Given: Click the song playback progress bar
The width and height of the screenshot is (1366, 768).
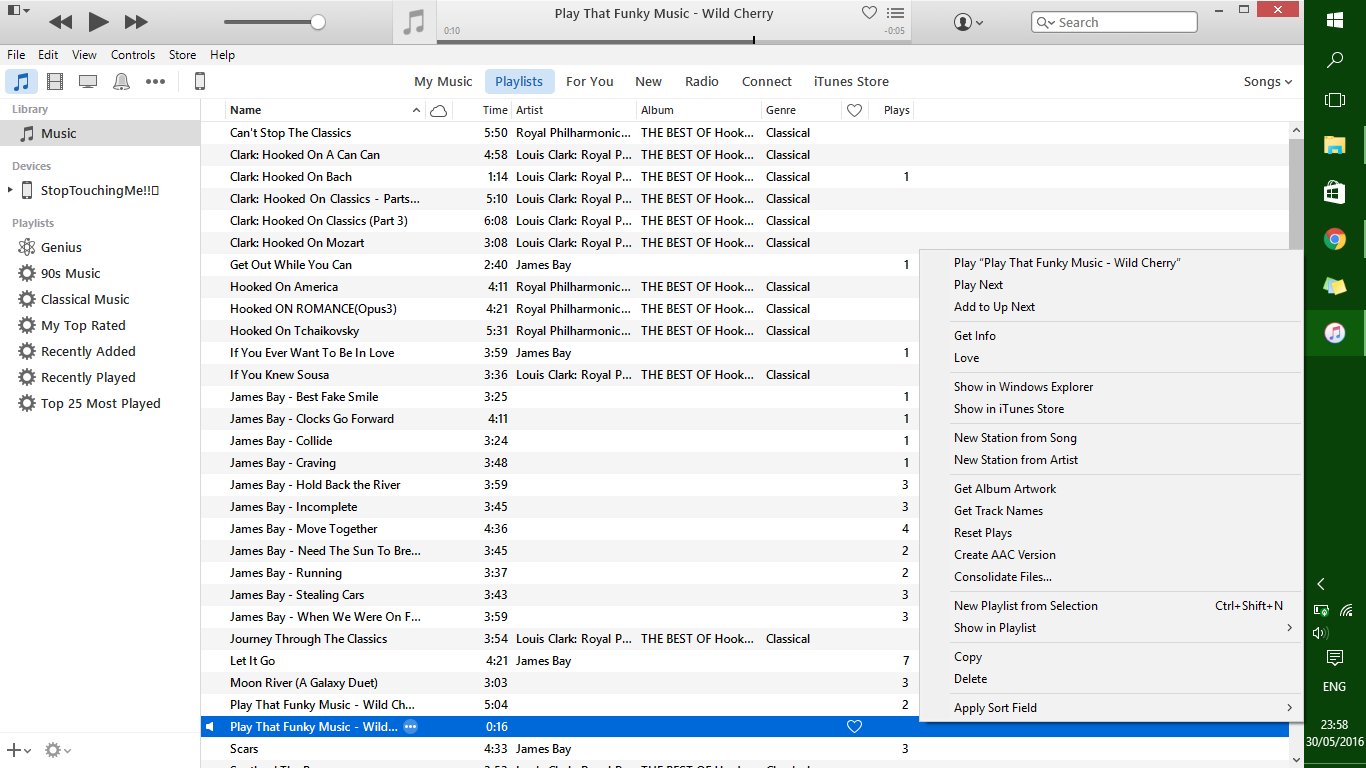Looking at the screenshot, I should [x=674, y=41].
